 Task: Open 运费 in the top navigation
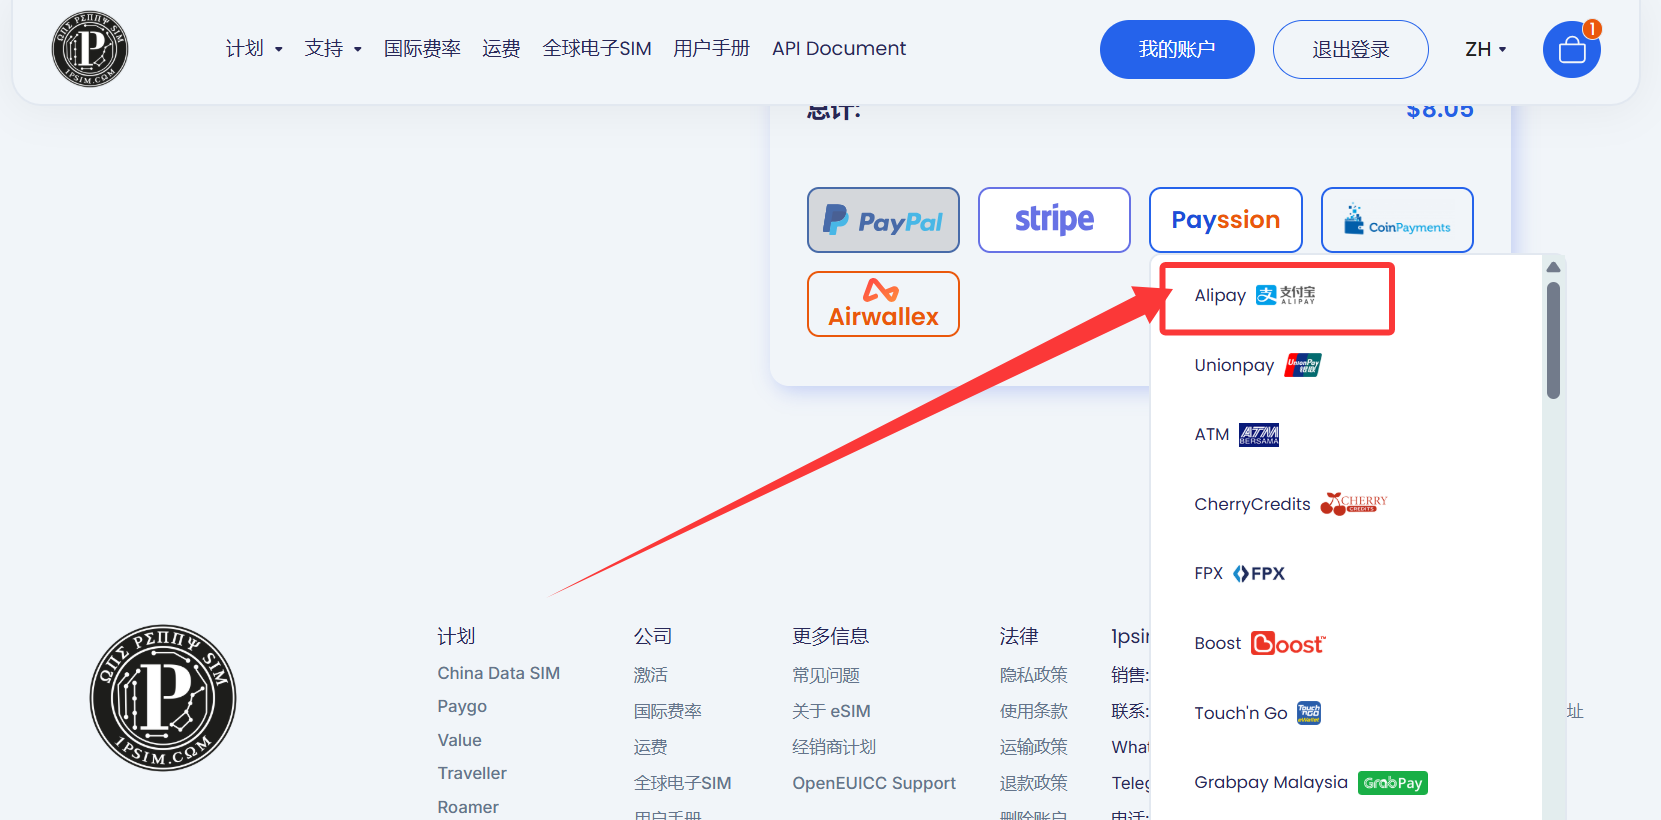click(501, 49)
